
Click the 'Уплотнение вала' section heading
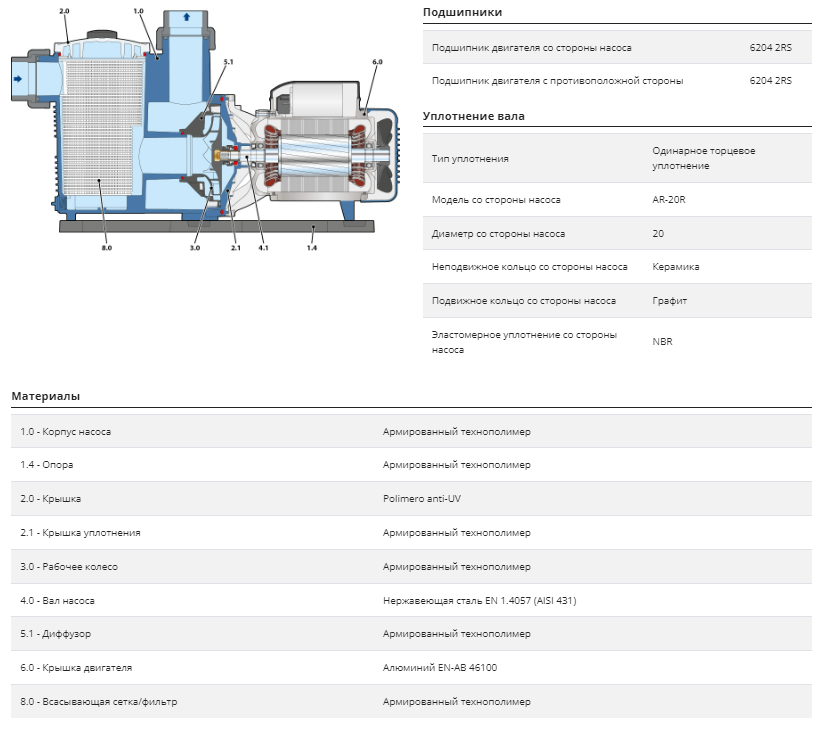click(473, 116)
